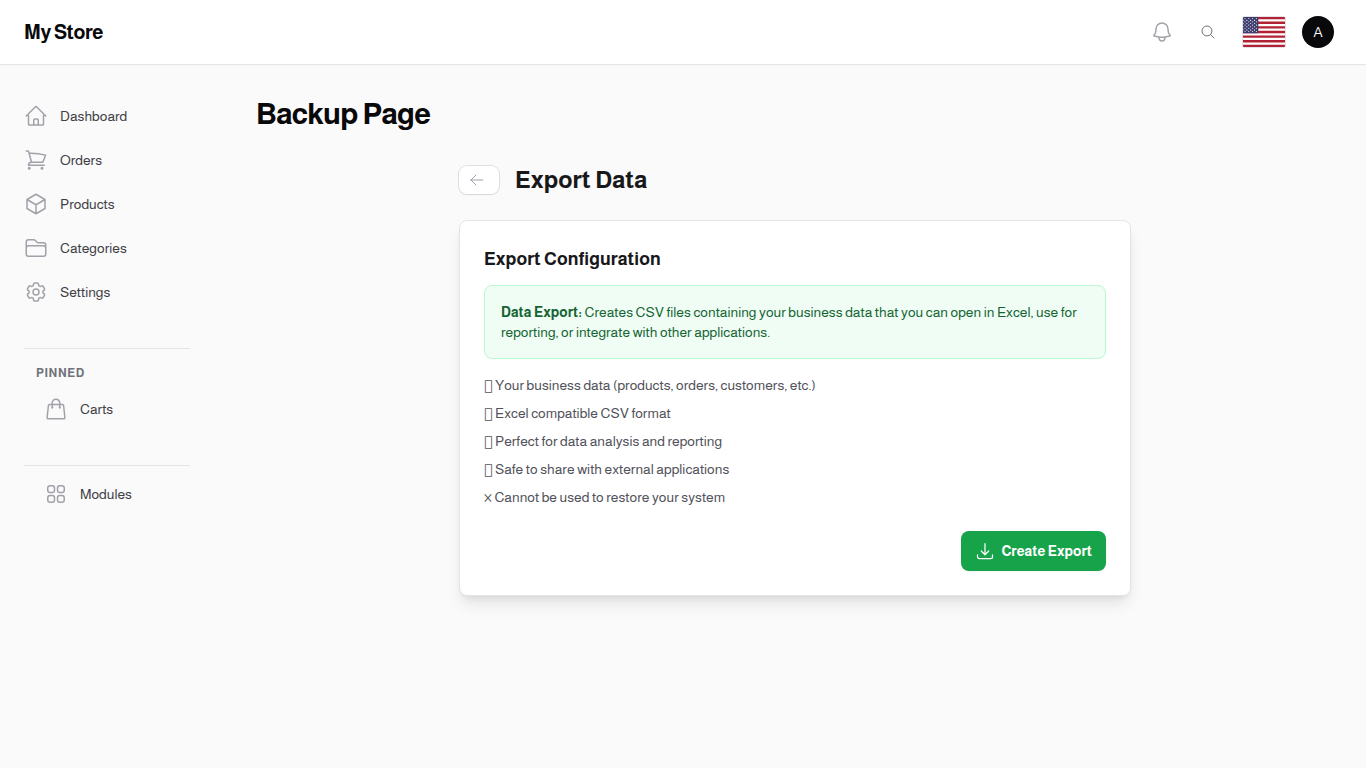
Task: Open the pinned Carts page
Action: pyautogui.click(x=96, y=409)
